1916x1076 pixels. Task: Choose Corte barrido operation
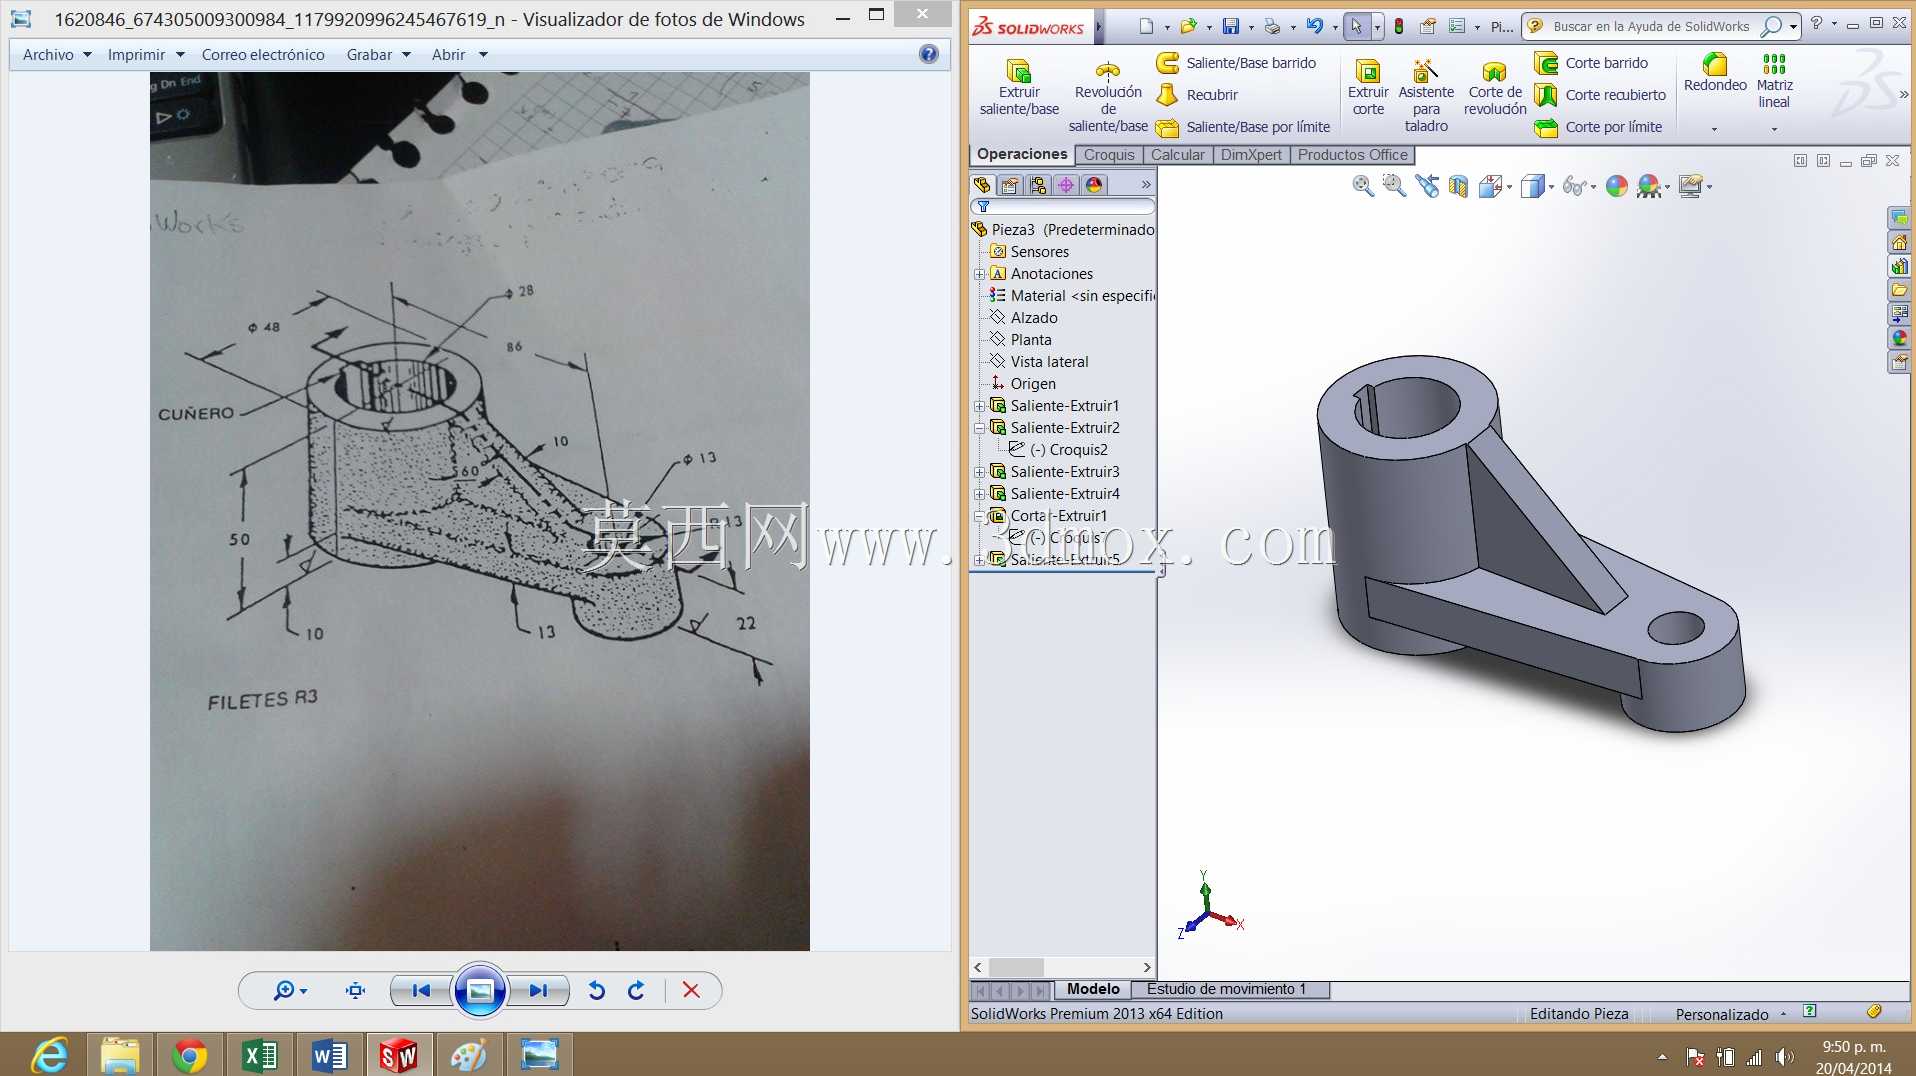pos(1591,63)
